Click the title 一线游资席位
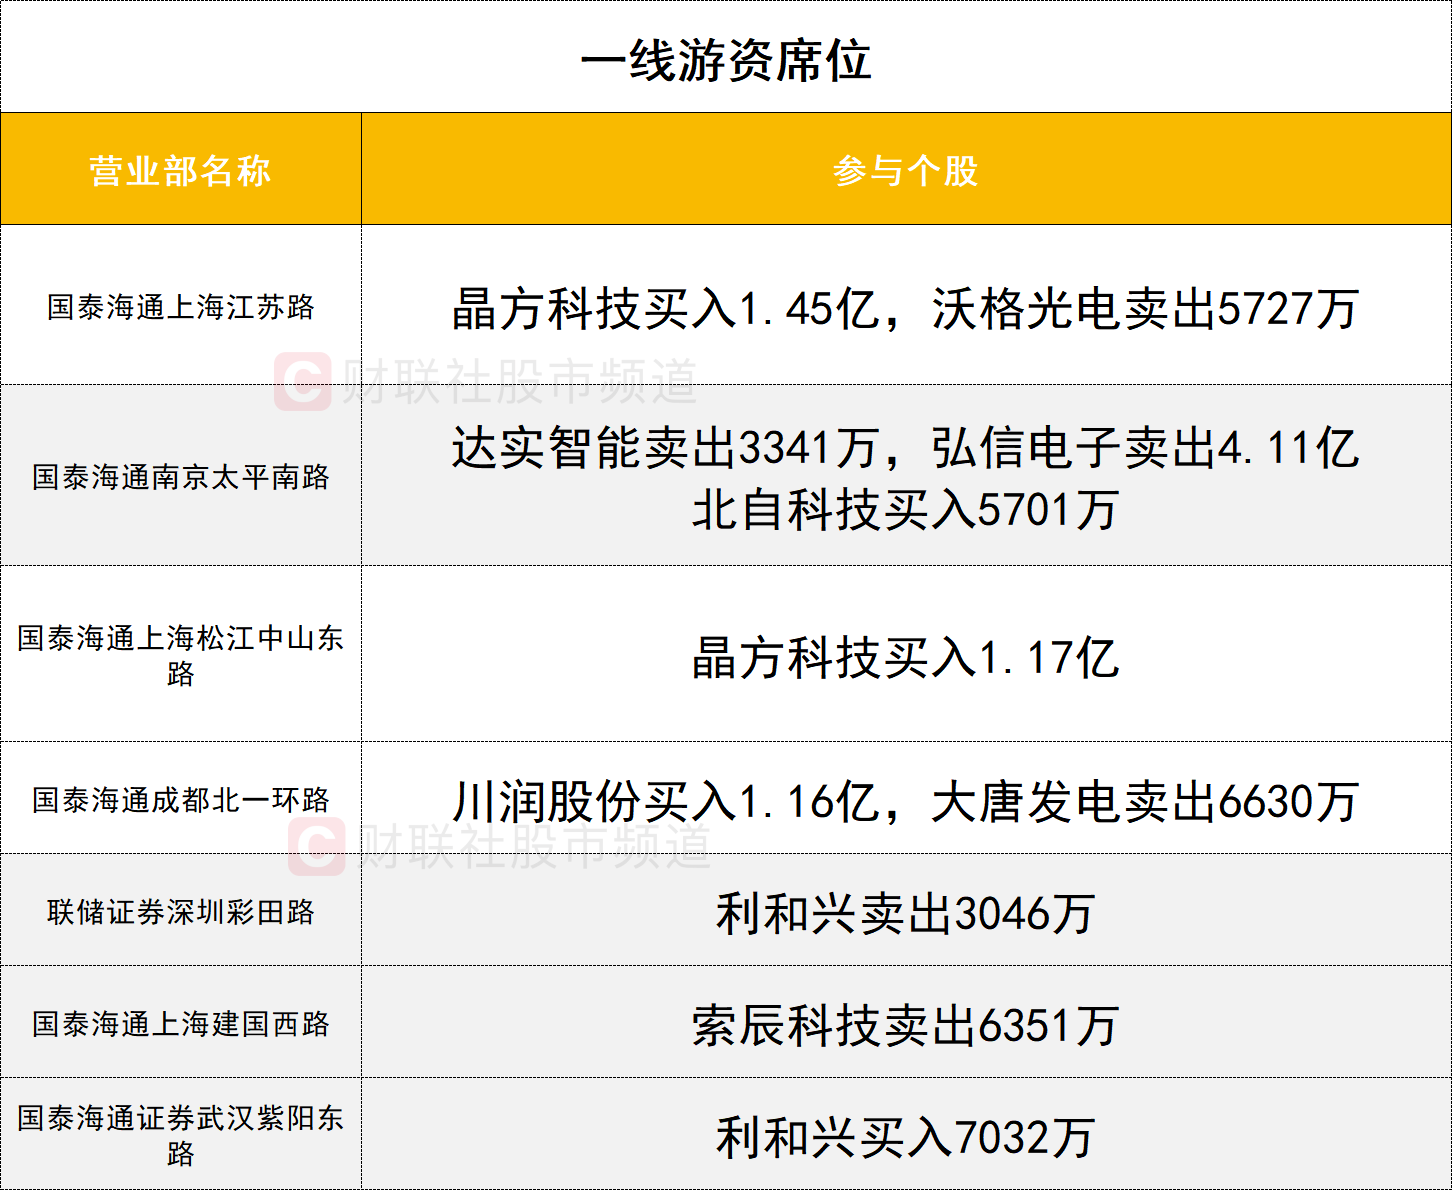The height and width of the screenshot is (1190, 1452). (726, 60)
